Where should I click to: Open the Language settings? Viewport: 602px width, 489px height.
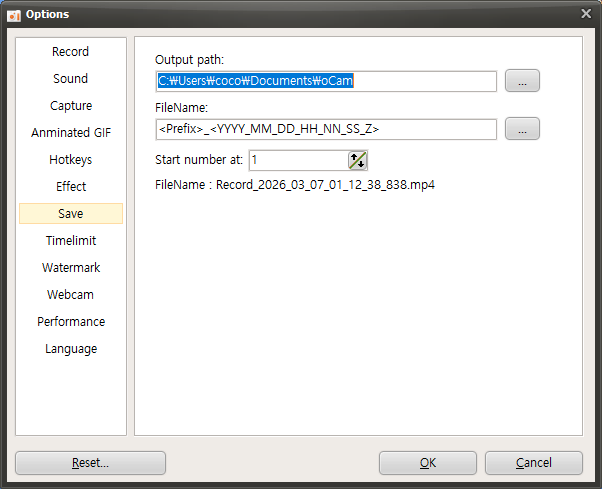pyautogui.click(x=71, y=349)
